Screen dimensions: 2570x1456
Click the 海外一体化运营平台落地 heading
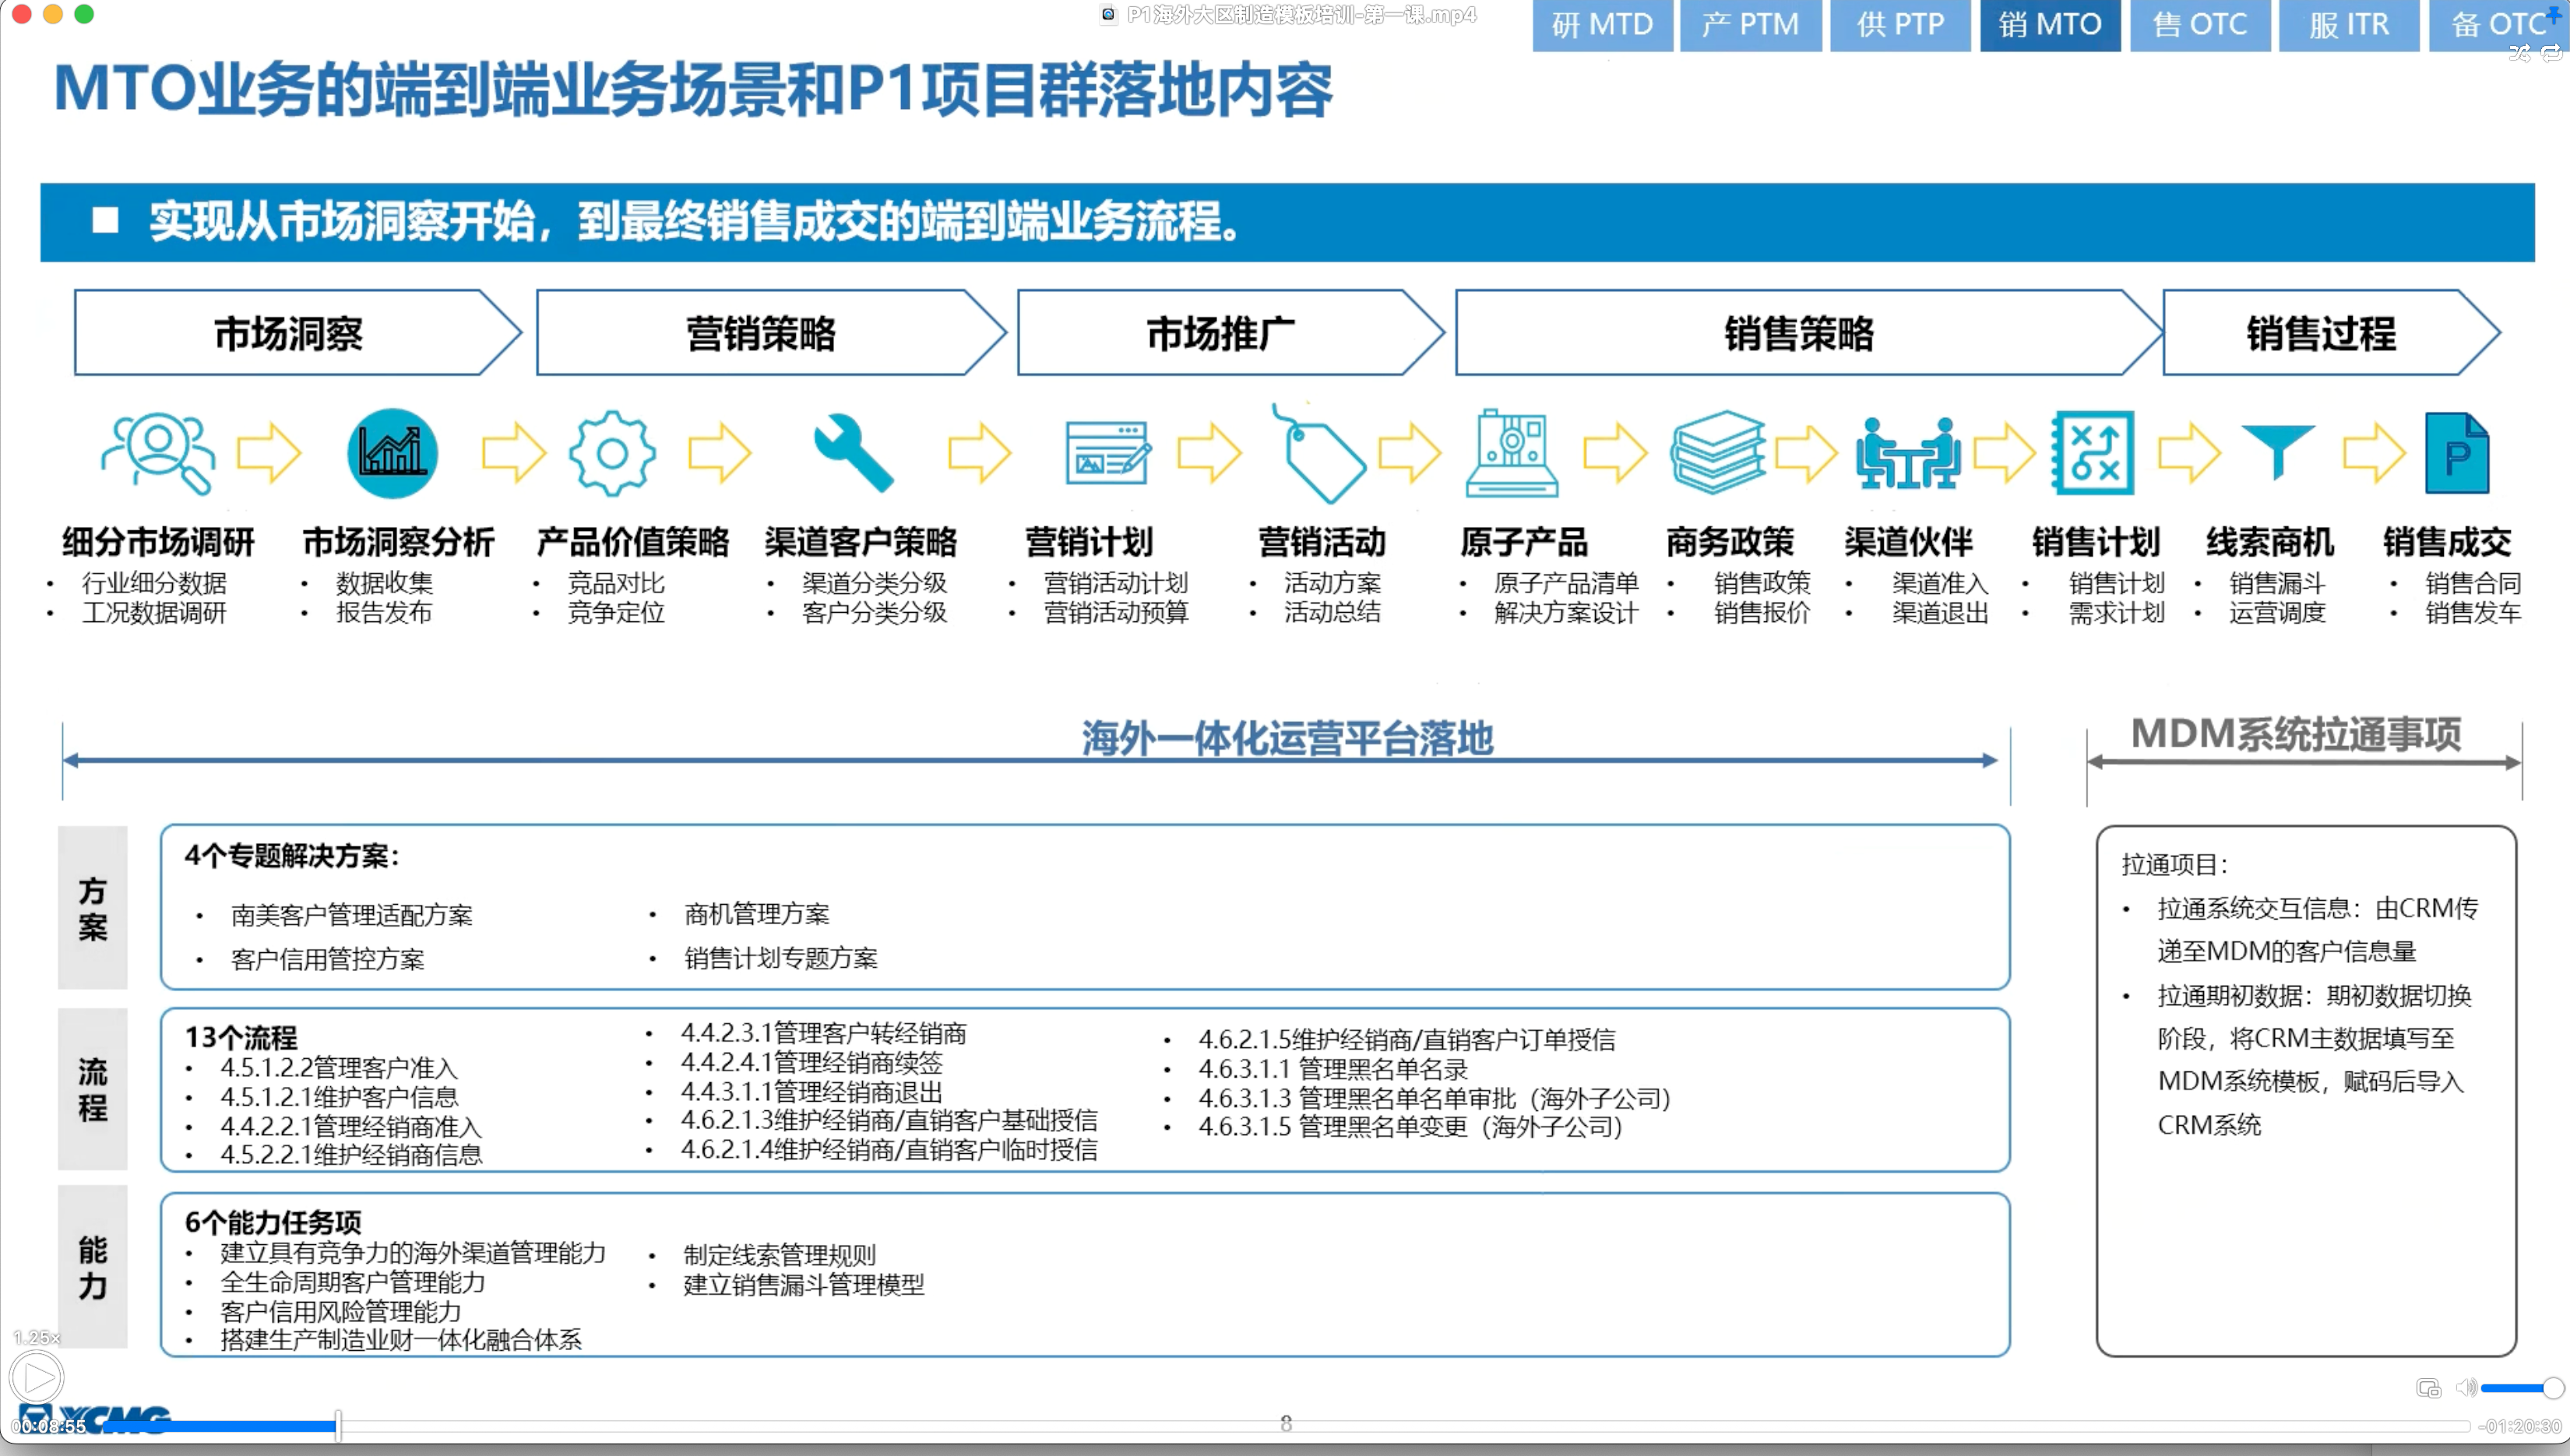point(1287,739)
